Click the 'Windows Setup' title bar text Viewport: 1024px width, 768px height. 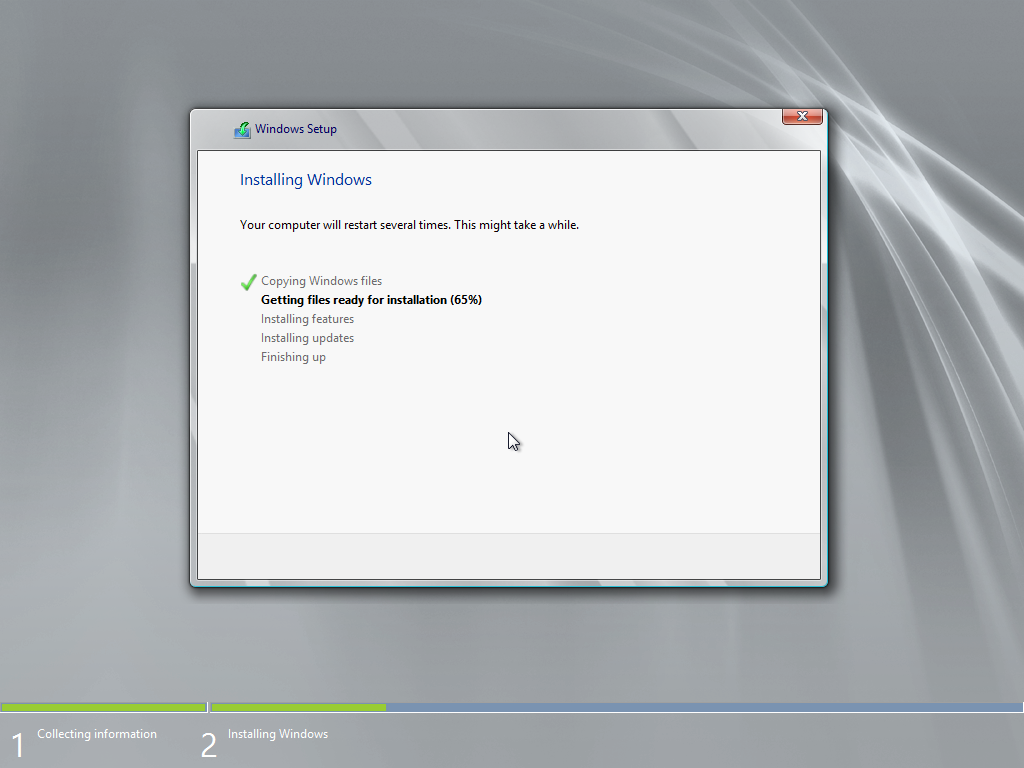[296, 129]
